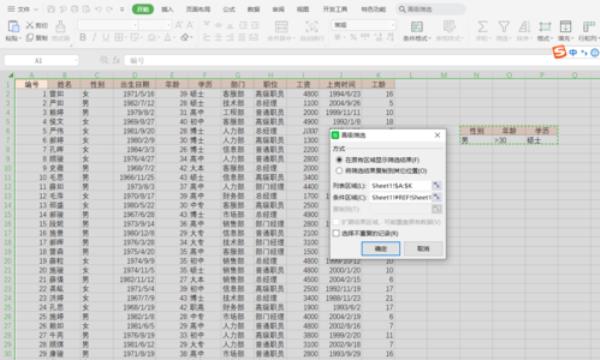
Task: Switch to the Data tab
Action: click(253, 9)
